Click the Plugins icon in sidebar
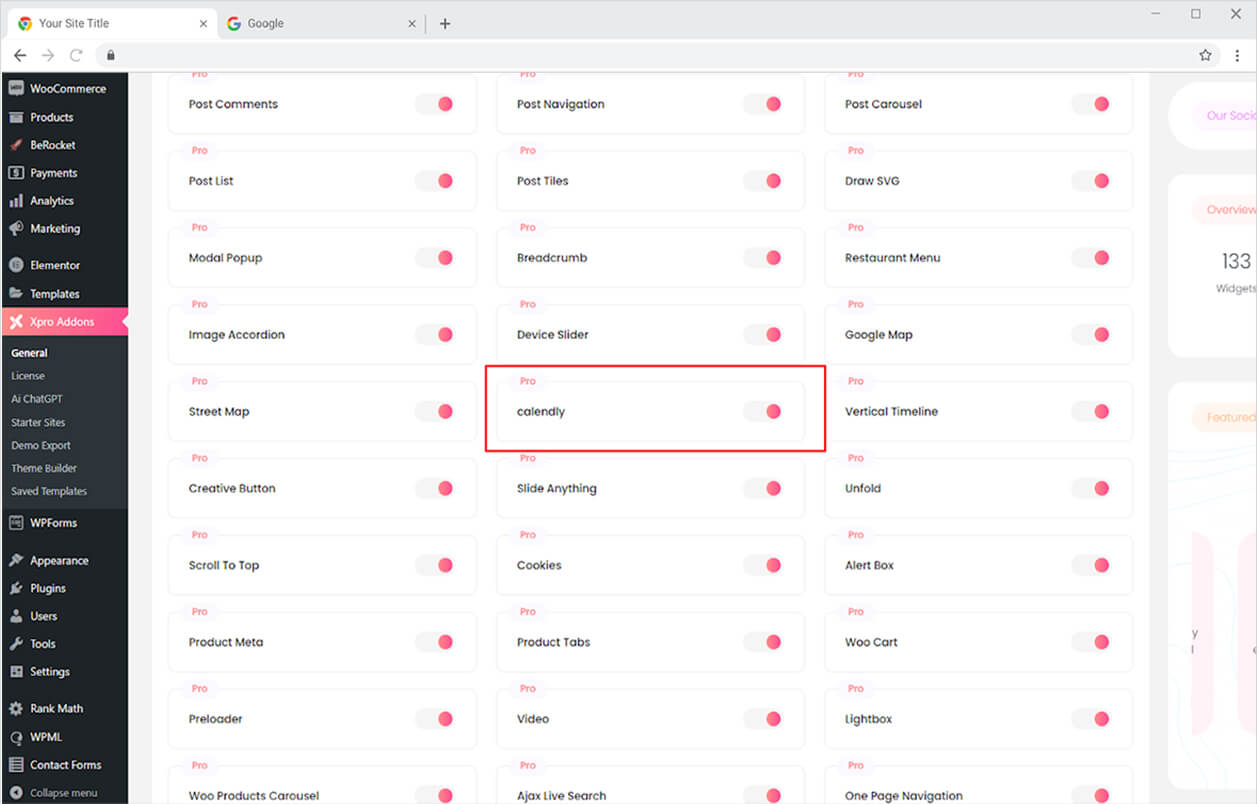1257x804 pixels. click(x=16, y=589)
